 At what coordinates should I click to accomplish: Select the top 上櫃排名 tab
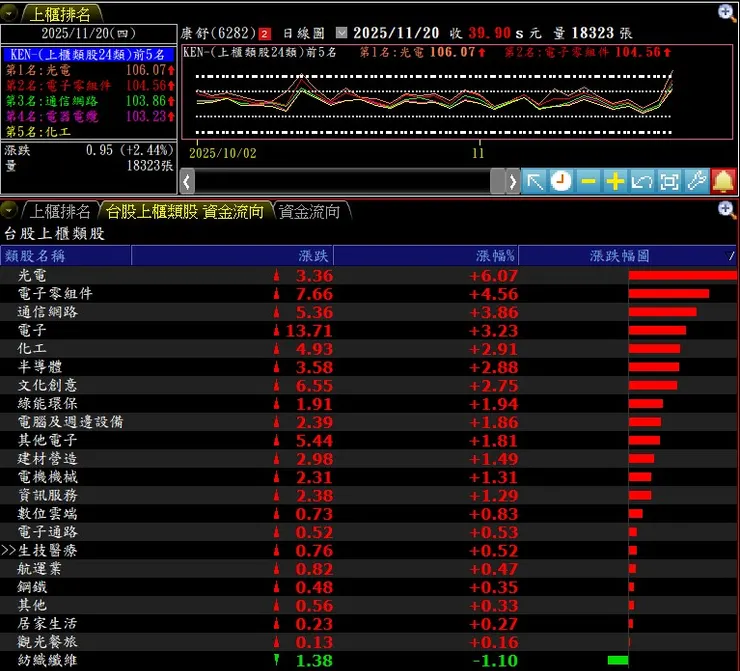(x=60, y=14)
